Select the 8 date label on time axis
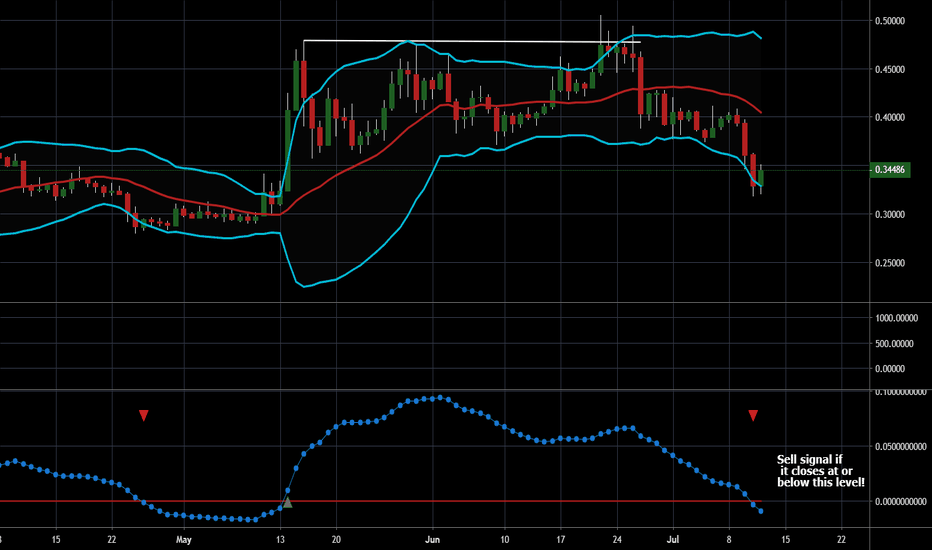The image size is (932, 550). (729, 540)
